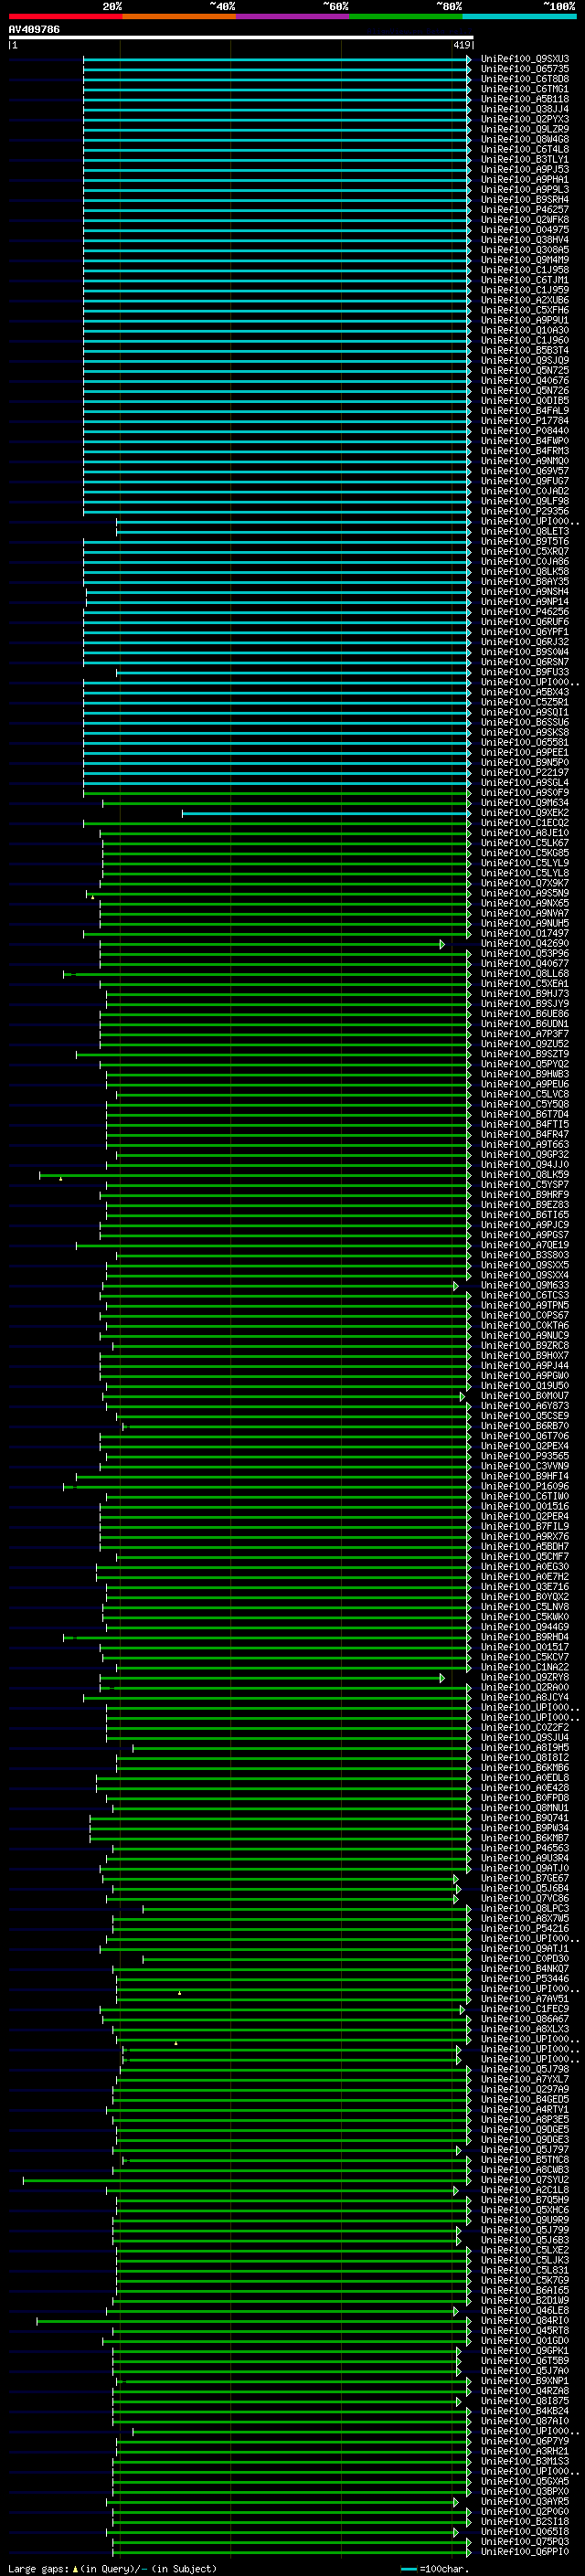
Task: Click the UniRef100_B2SI18 label
Action: (525, 2521)
